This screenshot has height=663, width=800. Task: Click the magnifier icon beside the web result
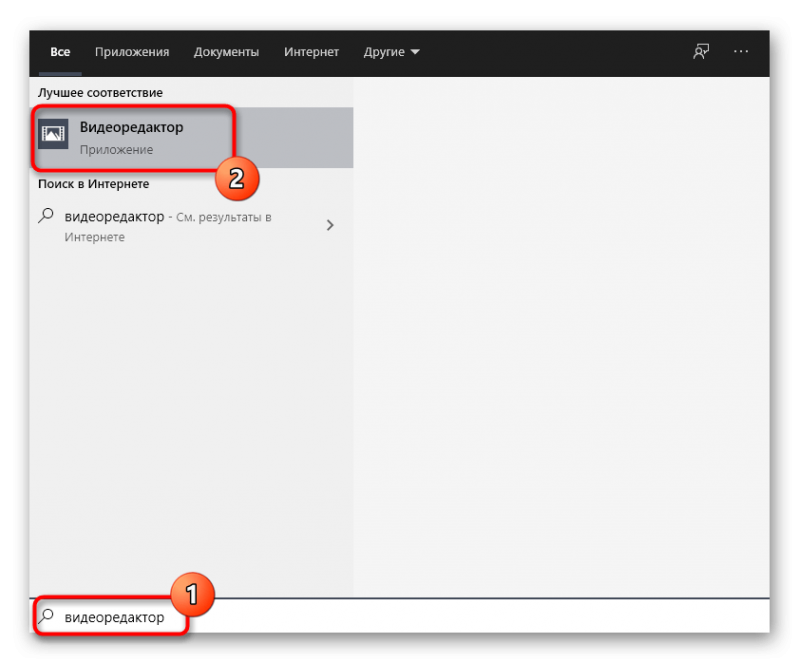(46, 216)
